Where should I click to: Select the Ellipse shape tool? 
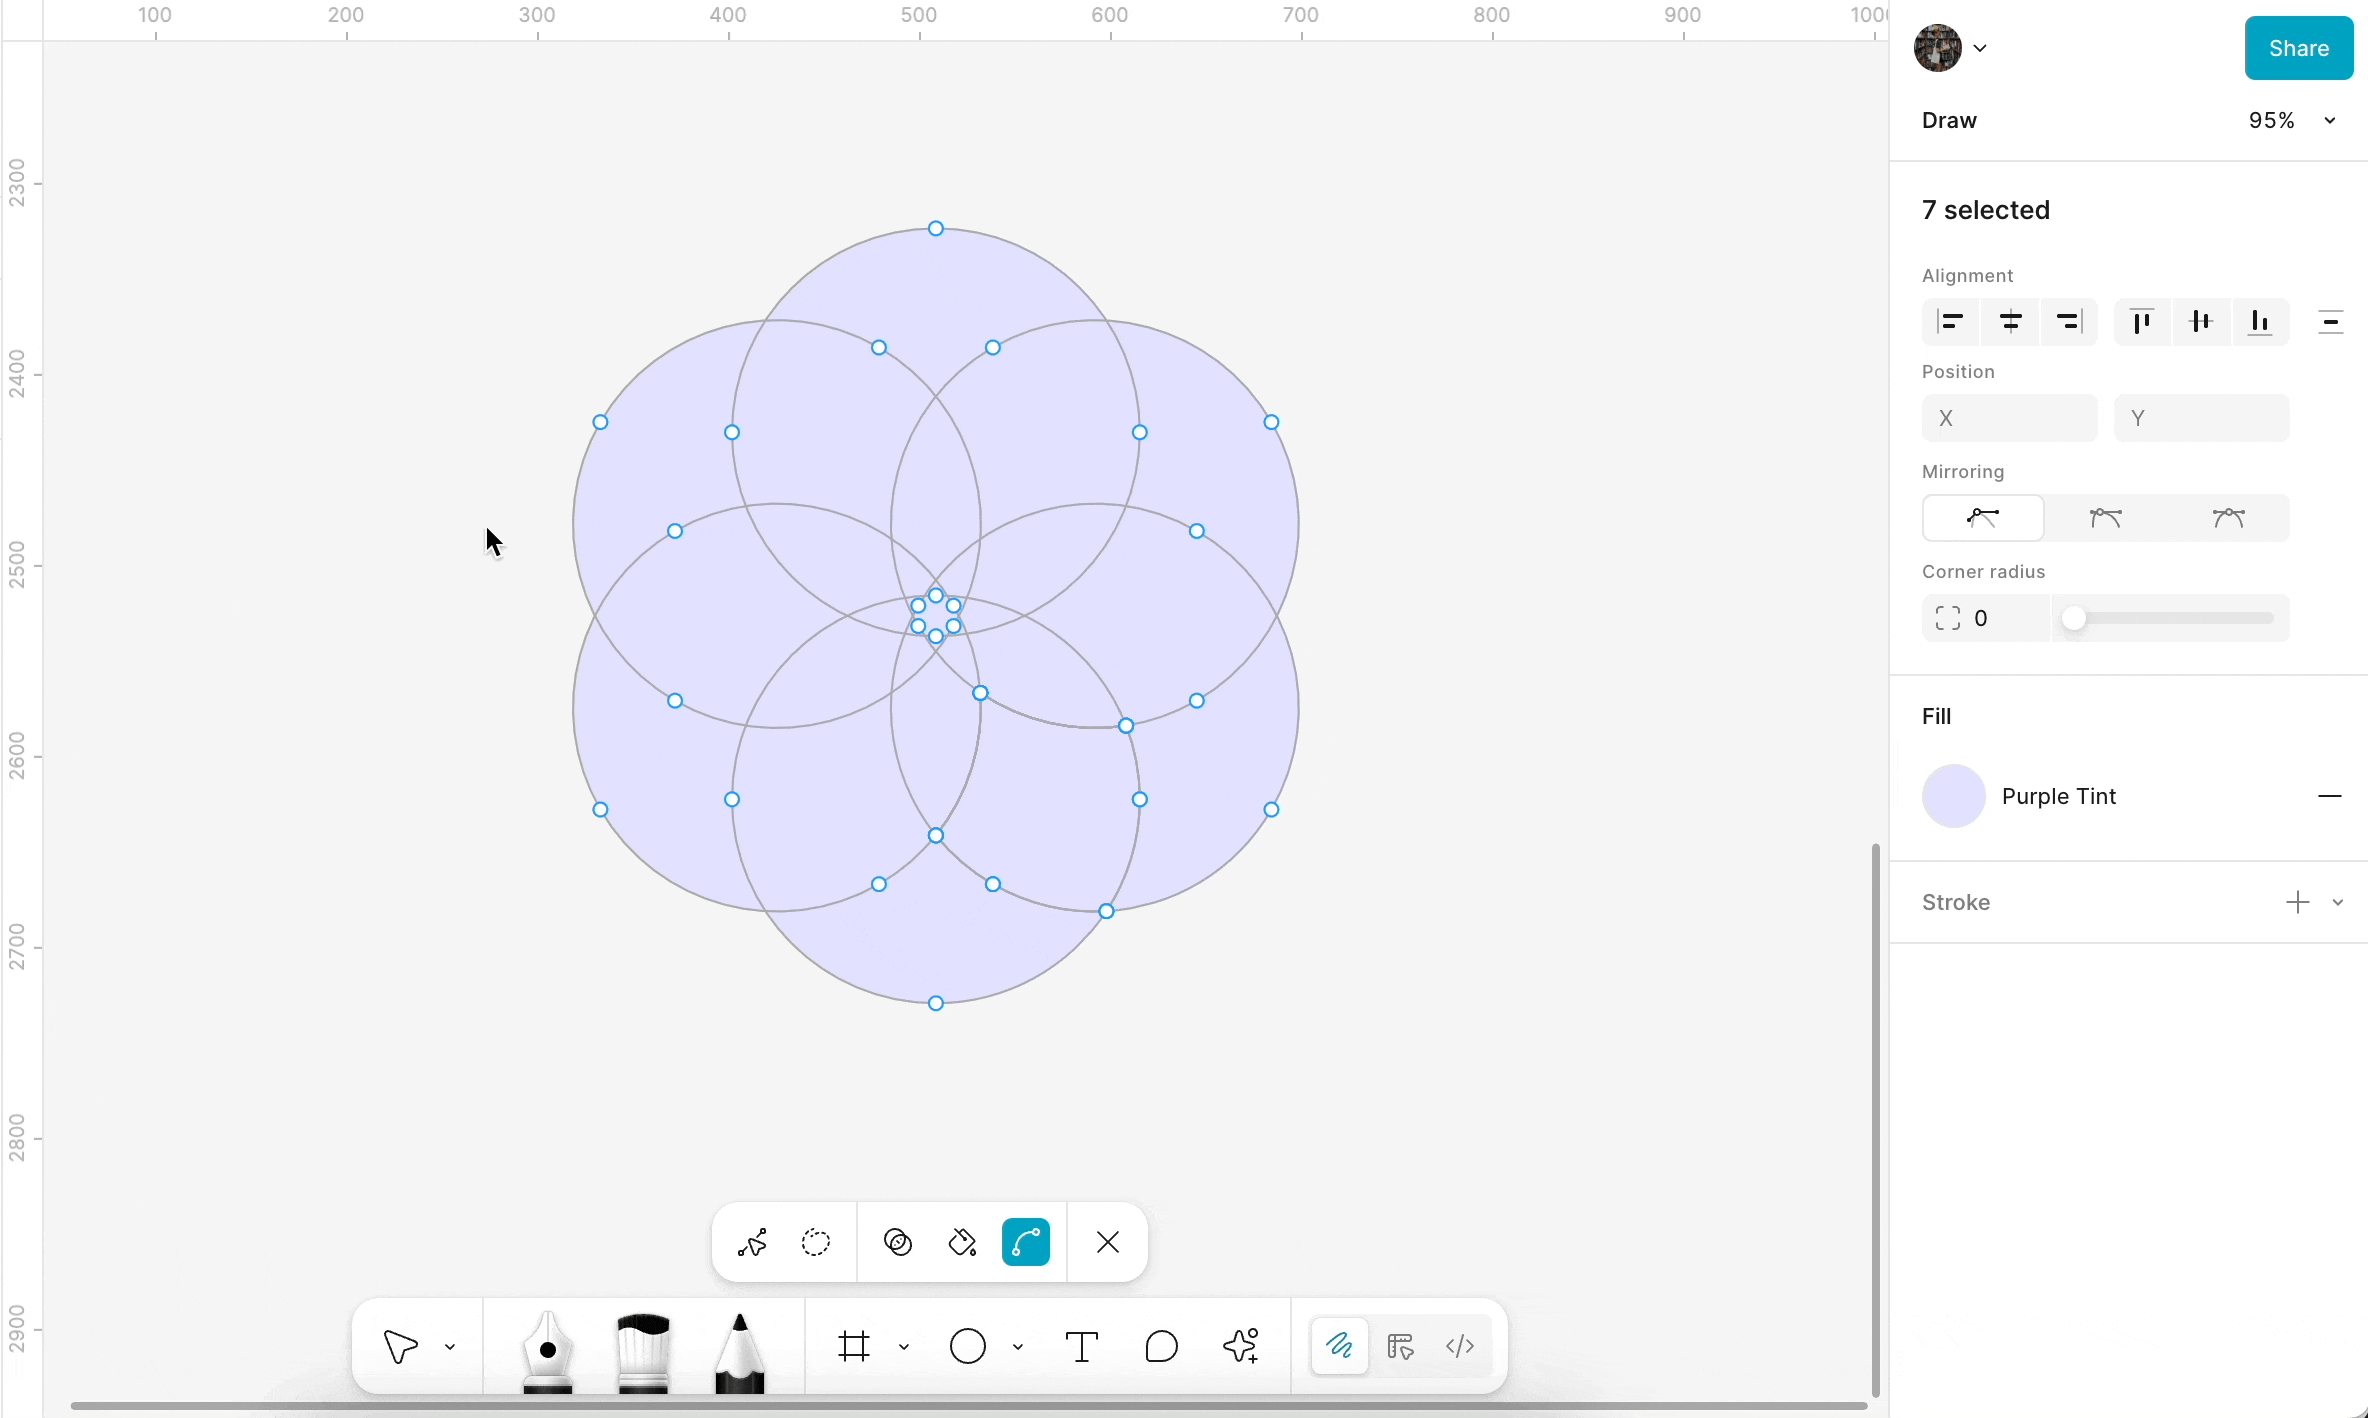(x=968, y=1346)
